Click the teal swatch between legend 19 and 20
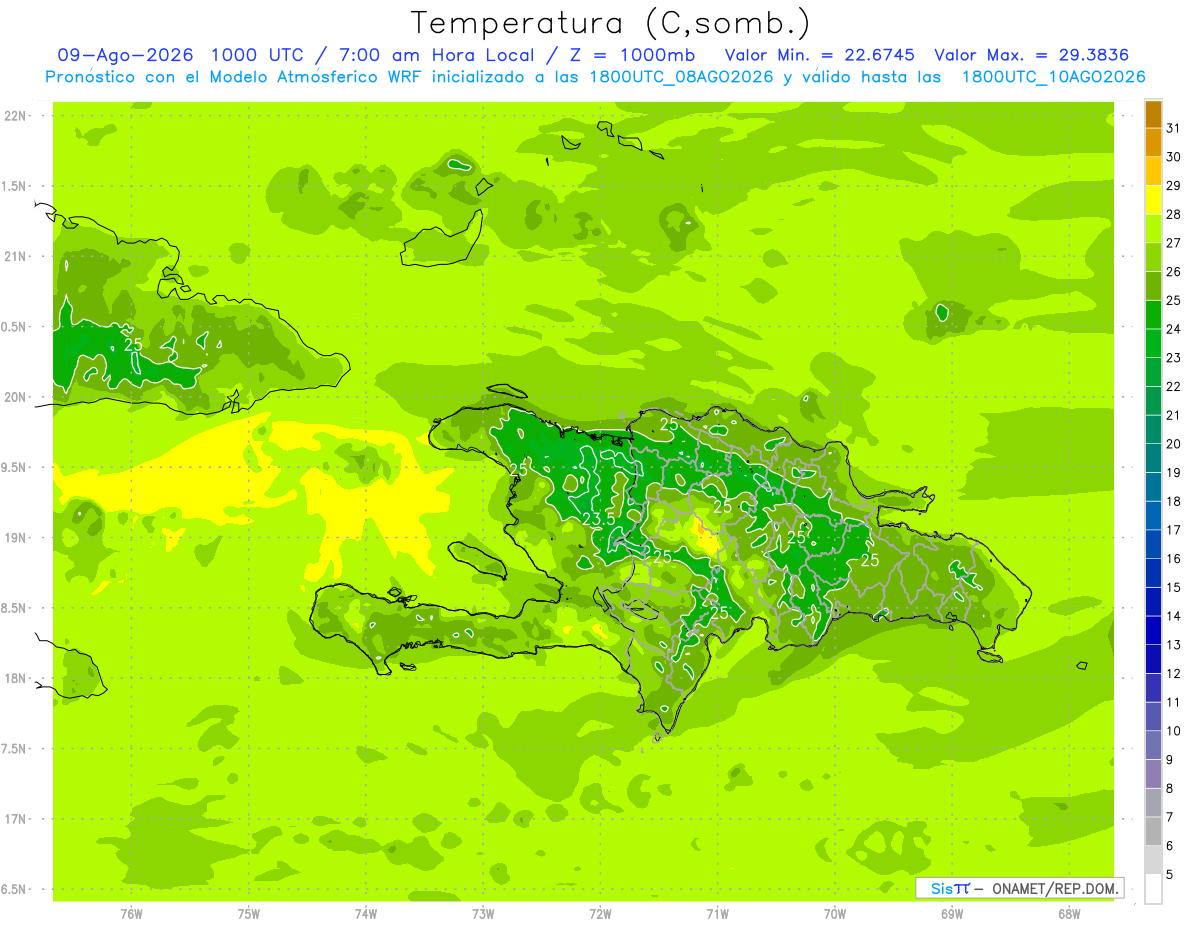1200x927 pixels. (1153, 458)
